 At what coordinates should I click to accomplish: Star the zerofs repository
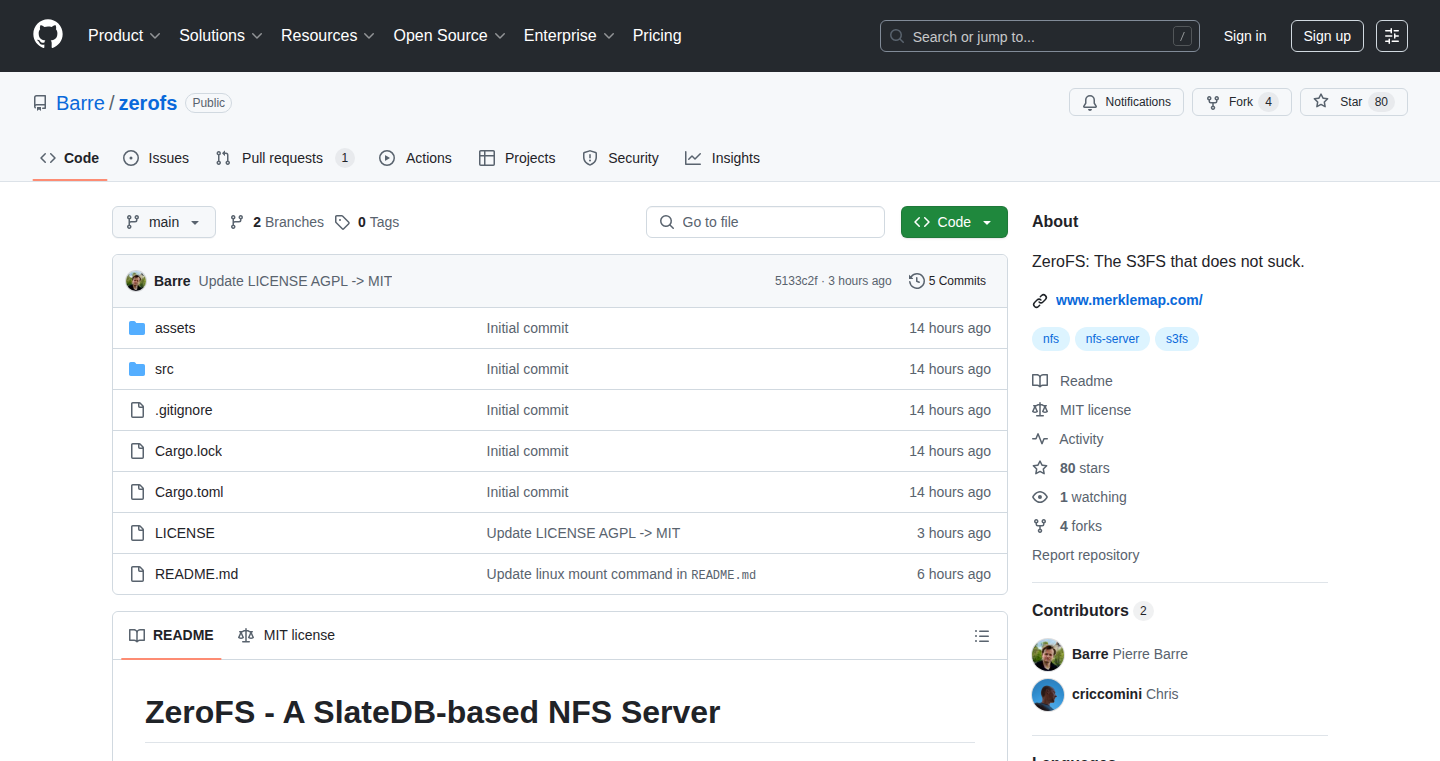pos(1354,102)
